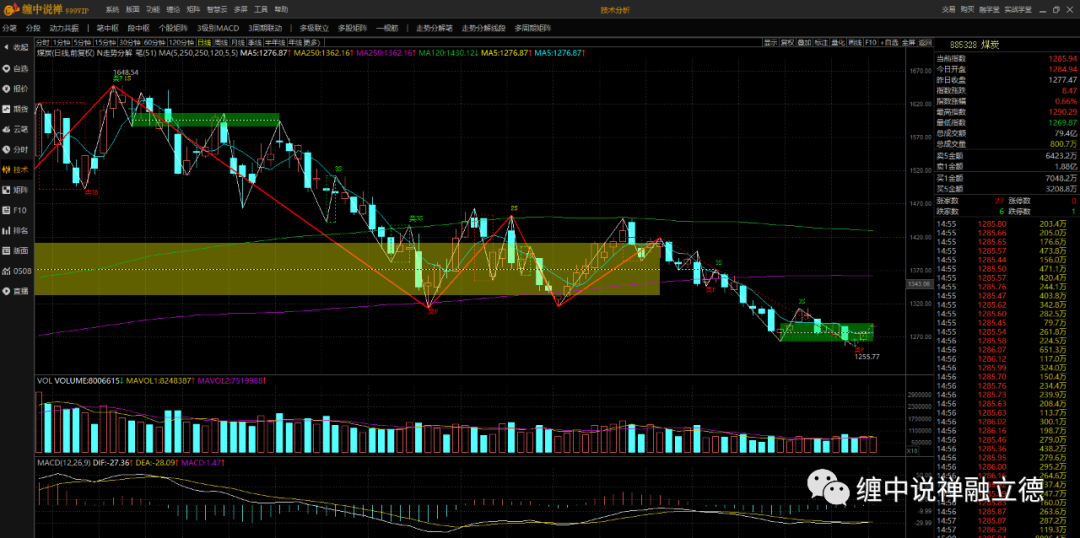Switch to 120分钟 period tab

182,43
